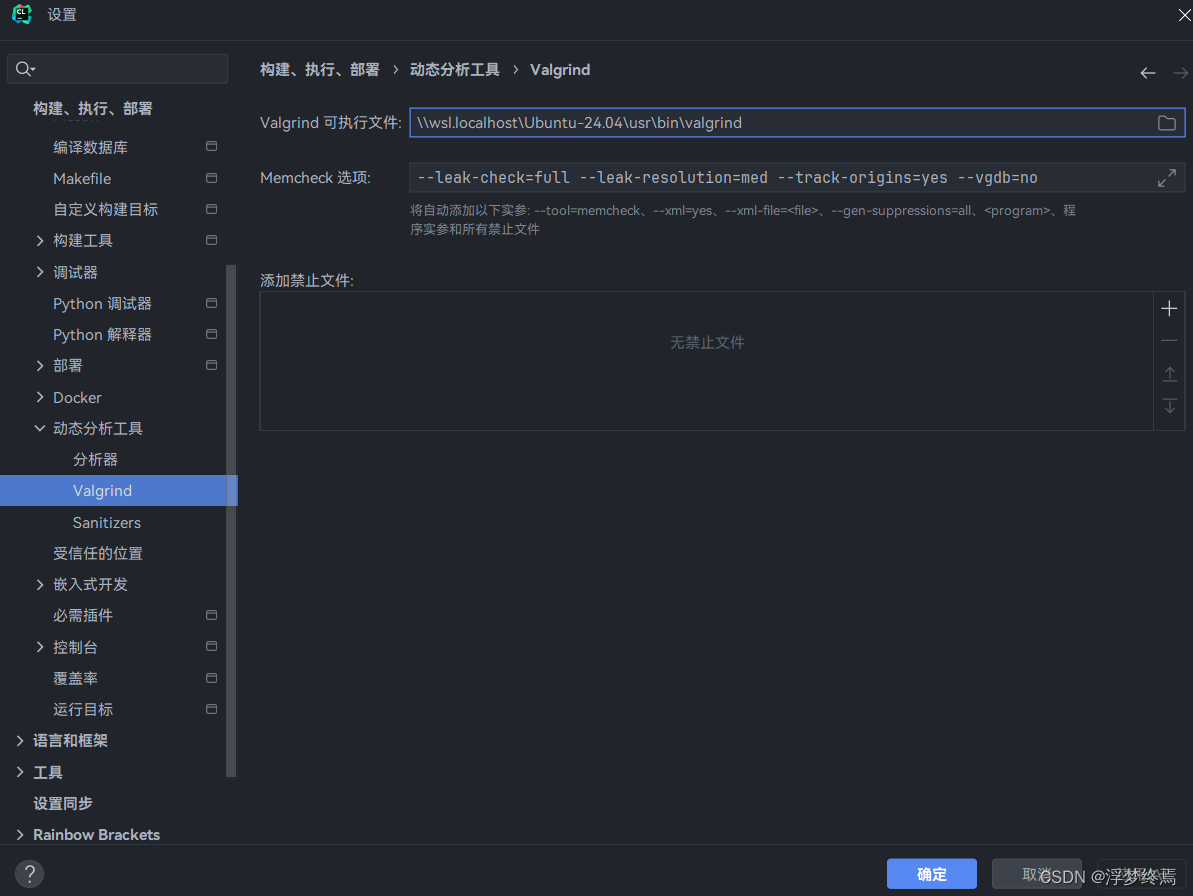
Task: Open the 设置同步 settings page
Action: pos(62,803)
